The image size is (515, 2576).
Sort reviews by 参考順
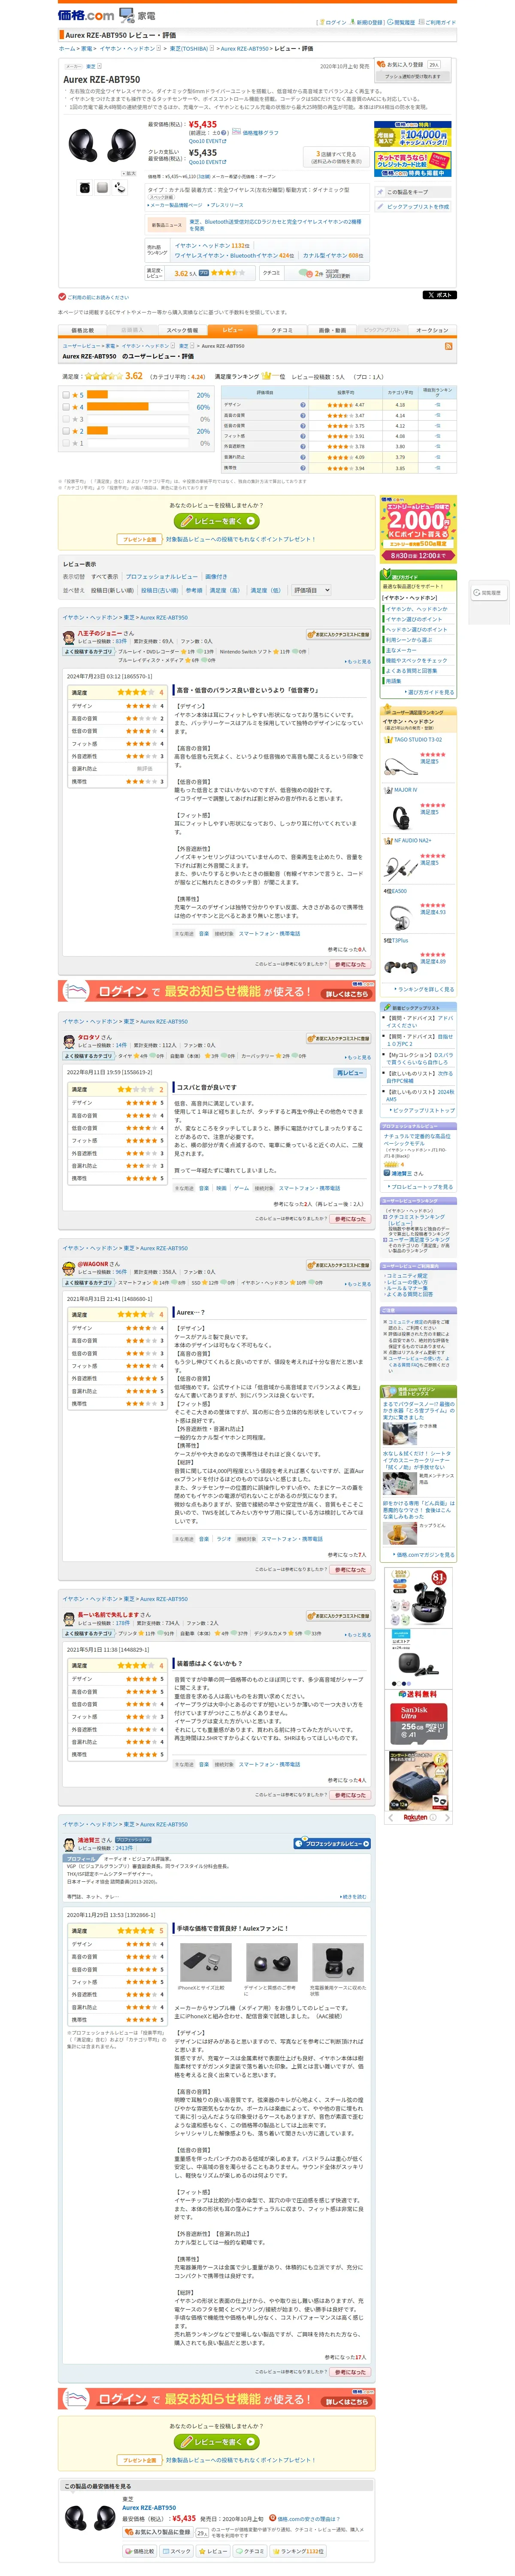point(194,590)
